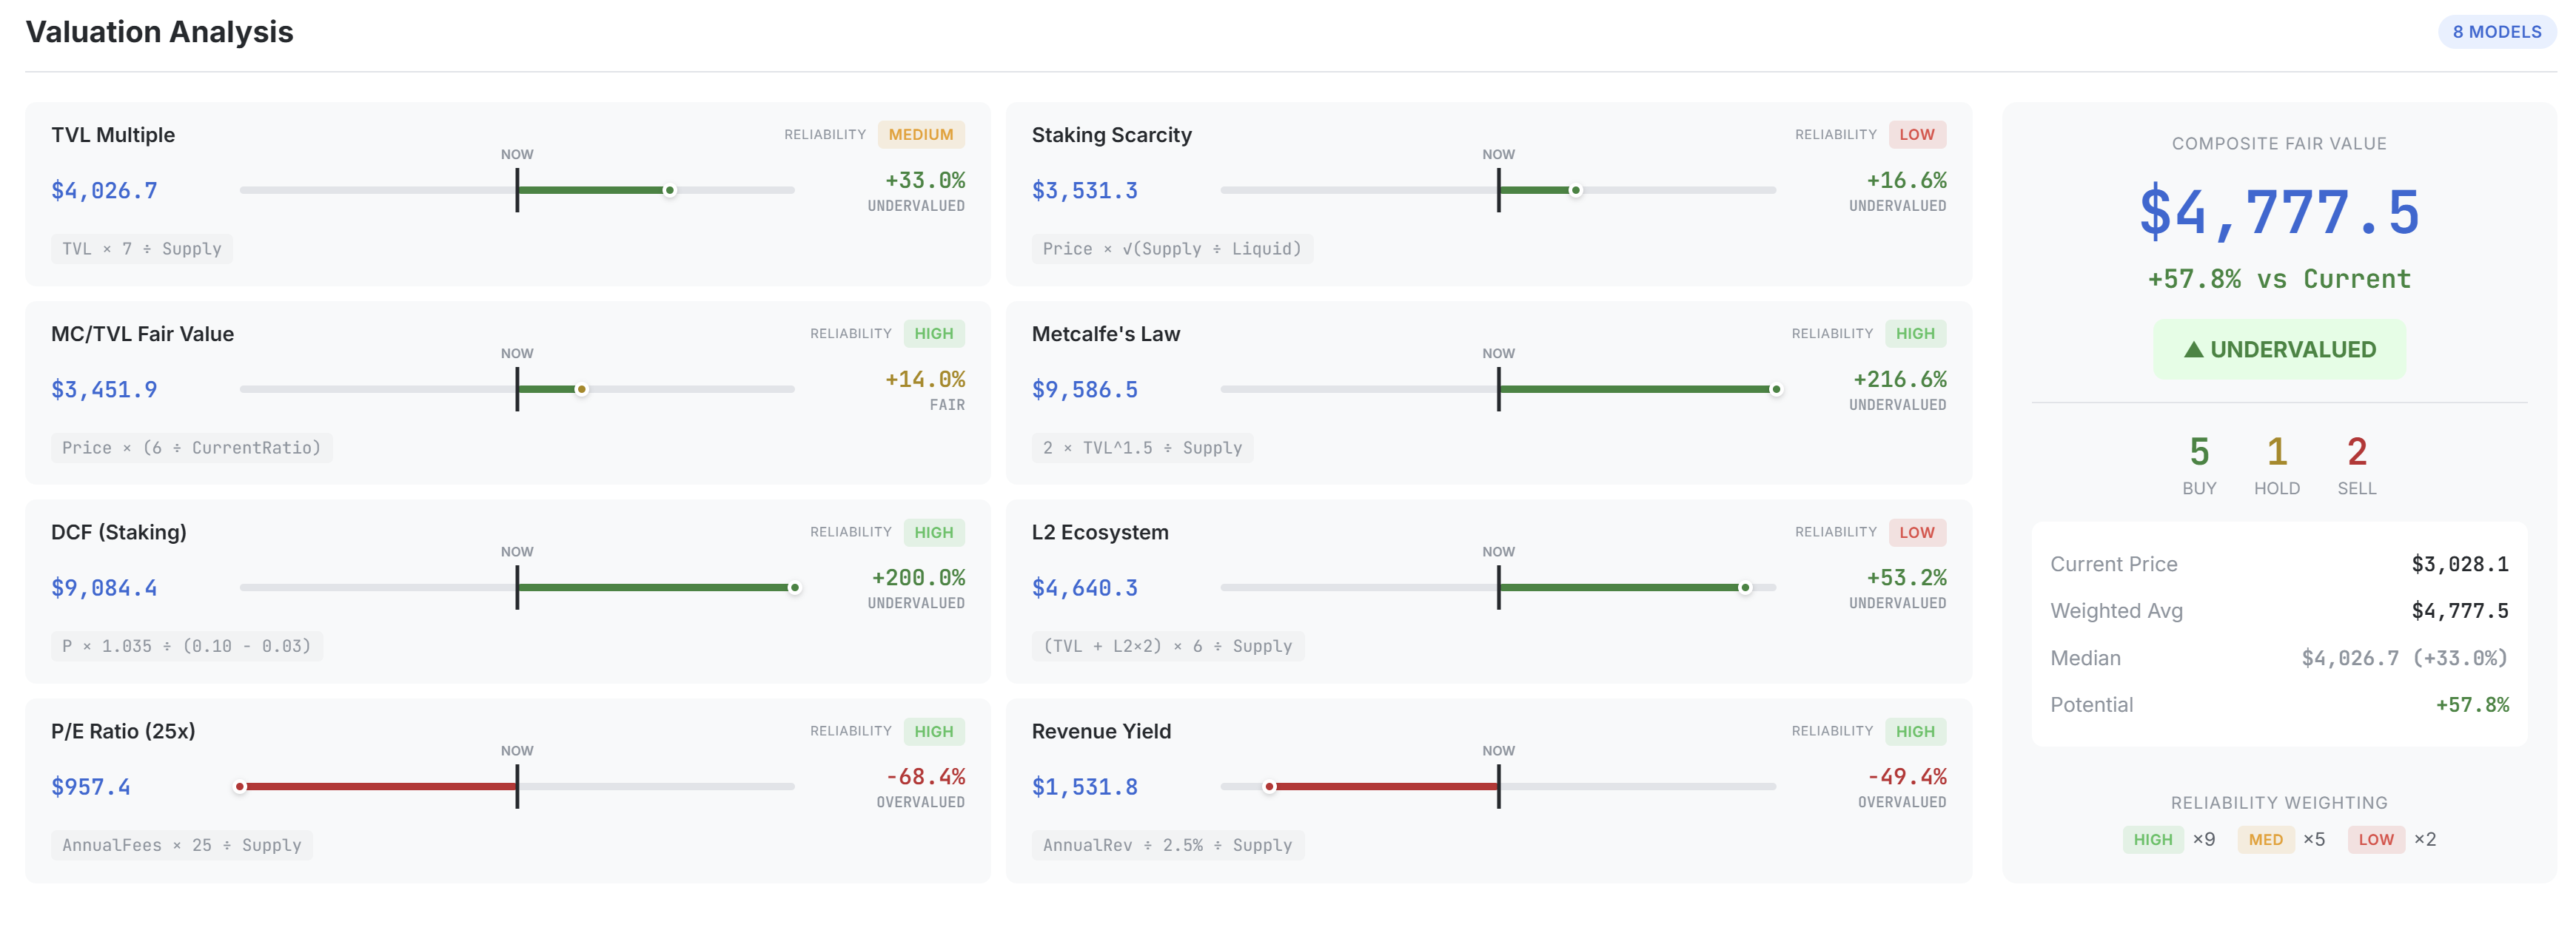Viewport: 2576px width, 936px height.
Task: Click the 8 MODELS badge
Action: pos(2495,32)
